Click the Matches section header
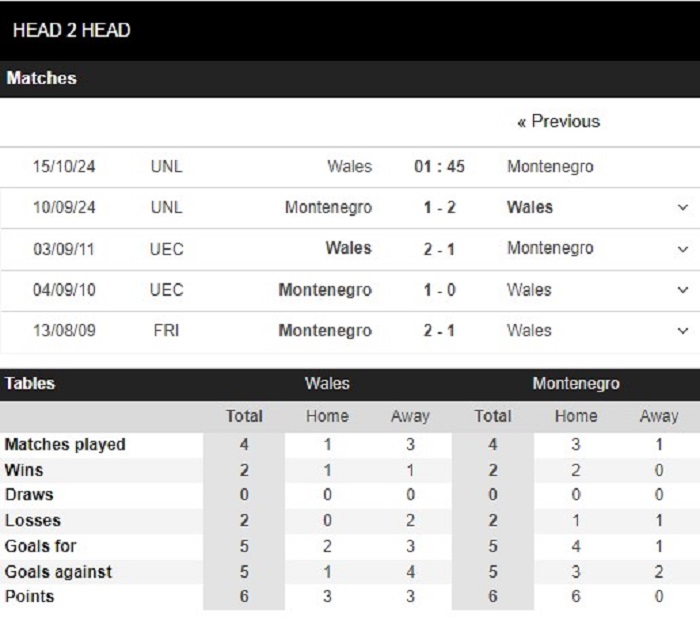The height and width of the screenshot is (617, 700). click(x=42, y=78)
